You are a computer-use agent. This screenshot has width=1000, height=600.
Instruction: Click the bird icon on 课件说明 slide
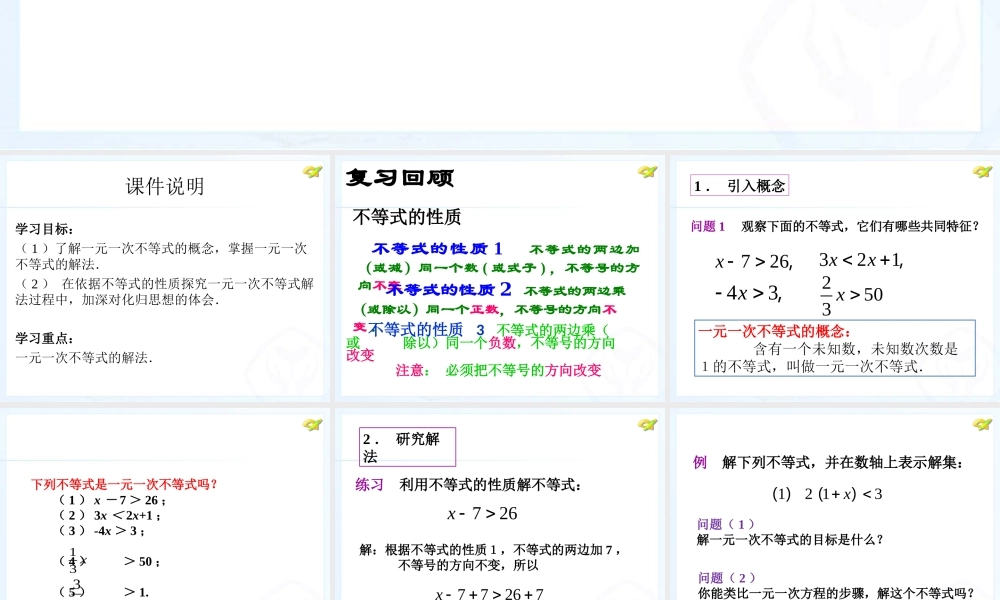point(312,172)
